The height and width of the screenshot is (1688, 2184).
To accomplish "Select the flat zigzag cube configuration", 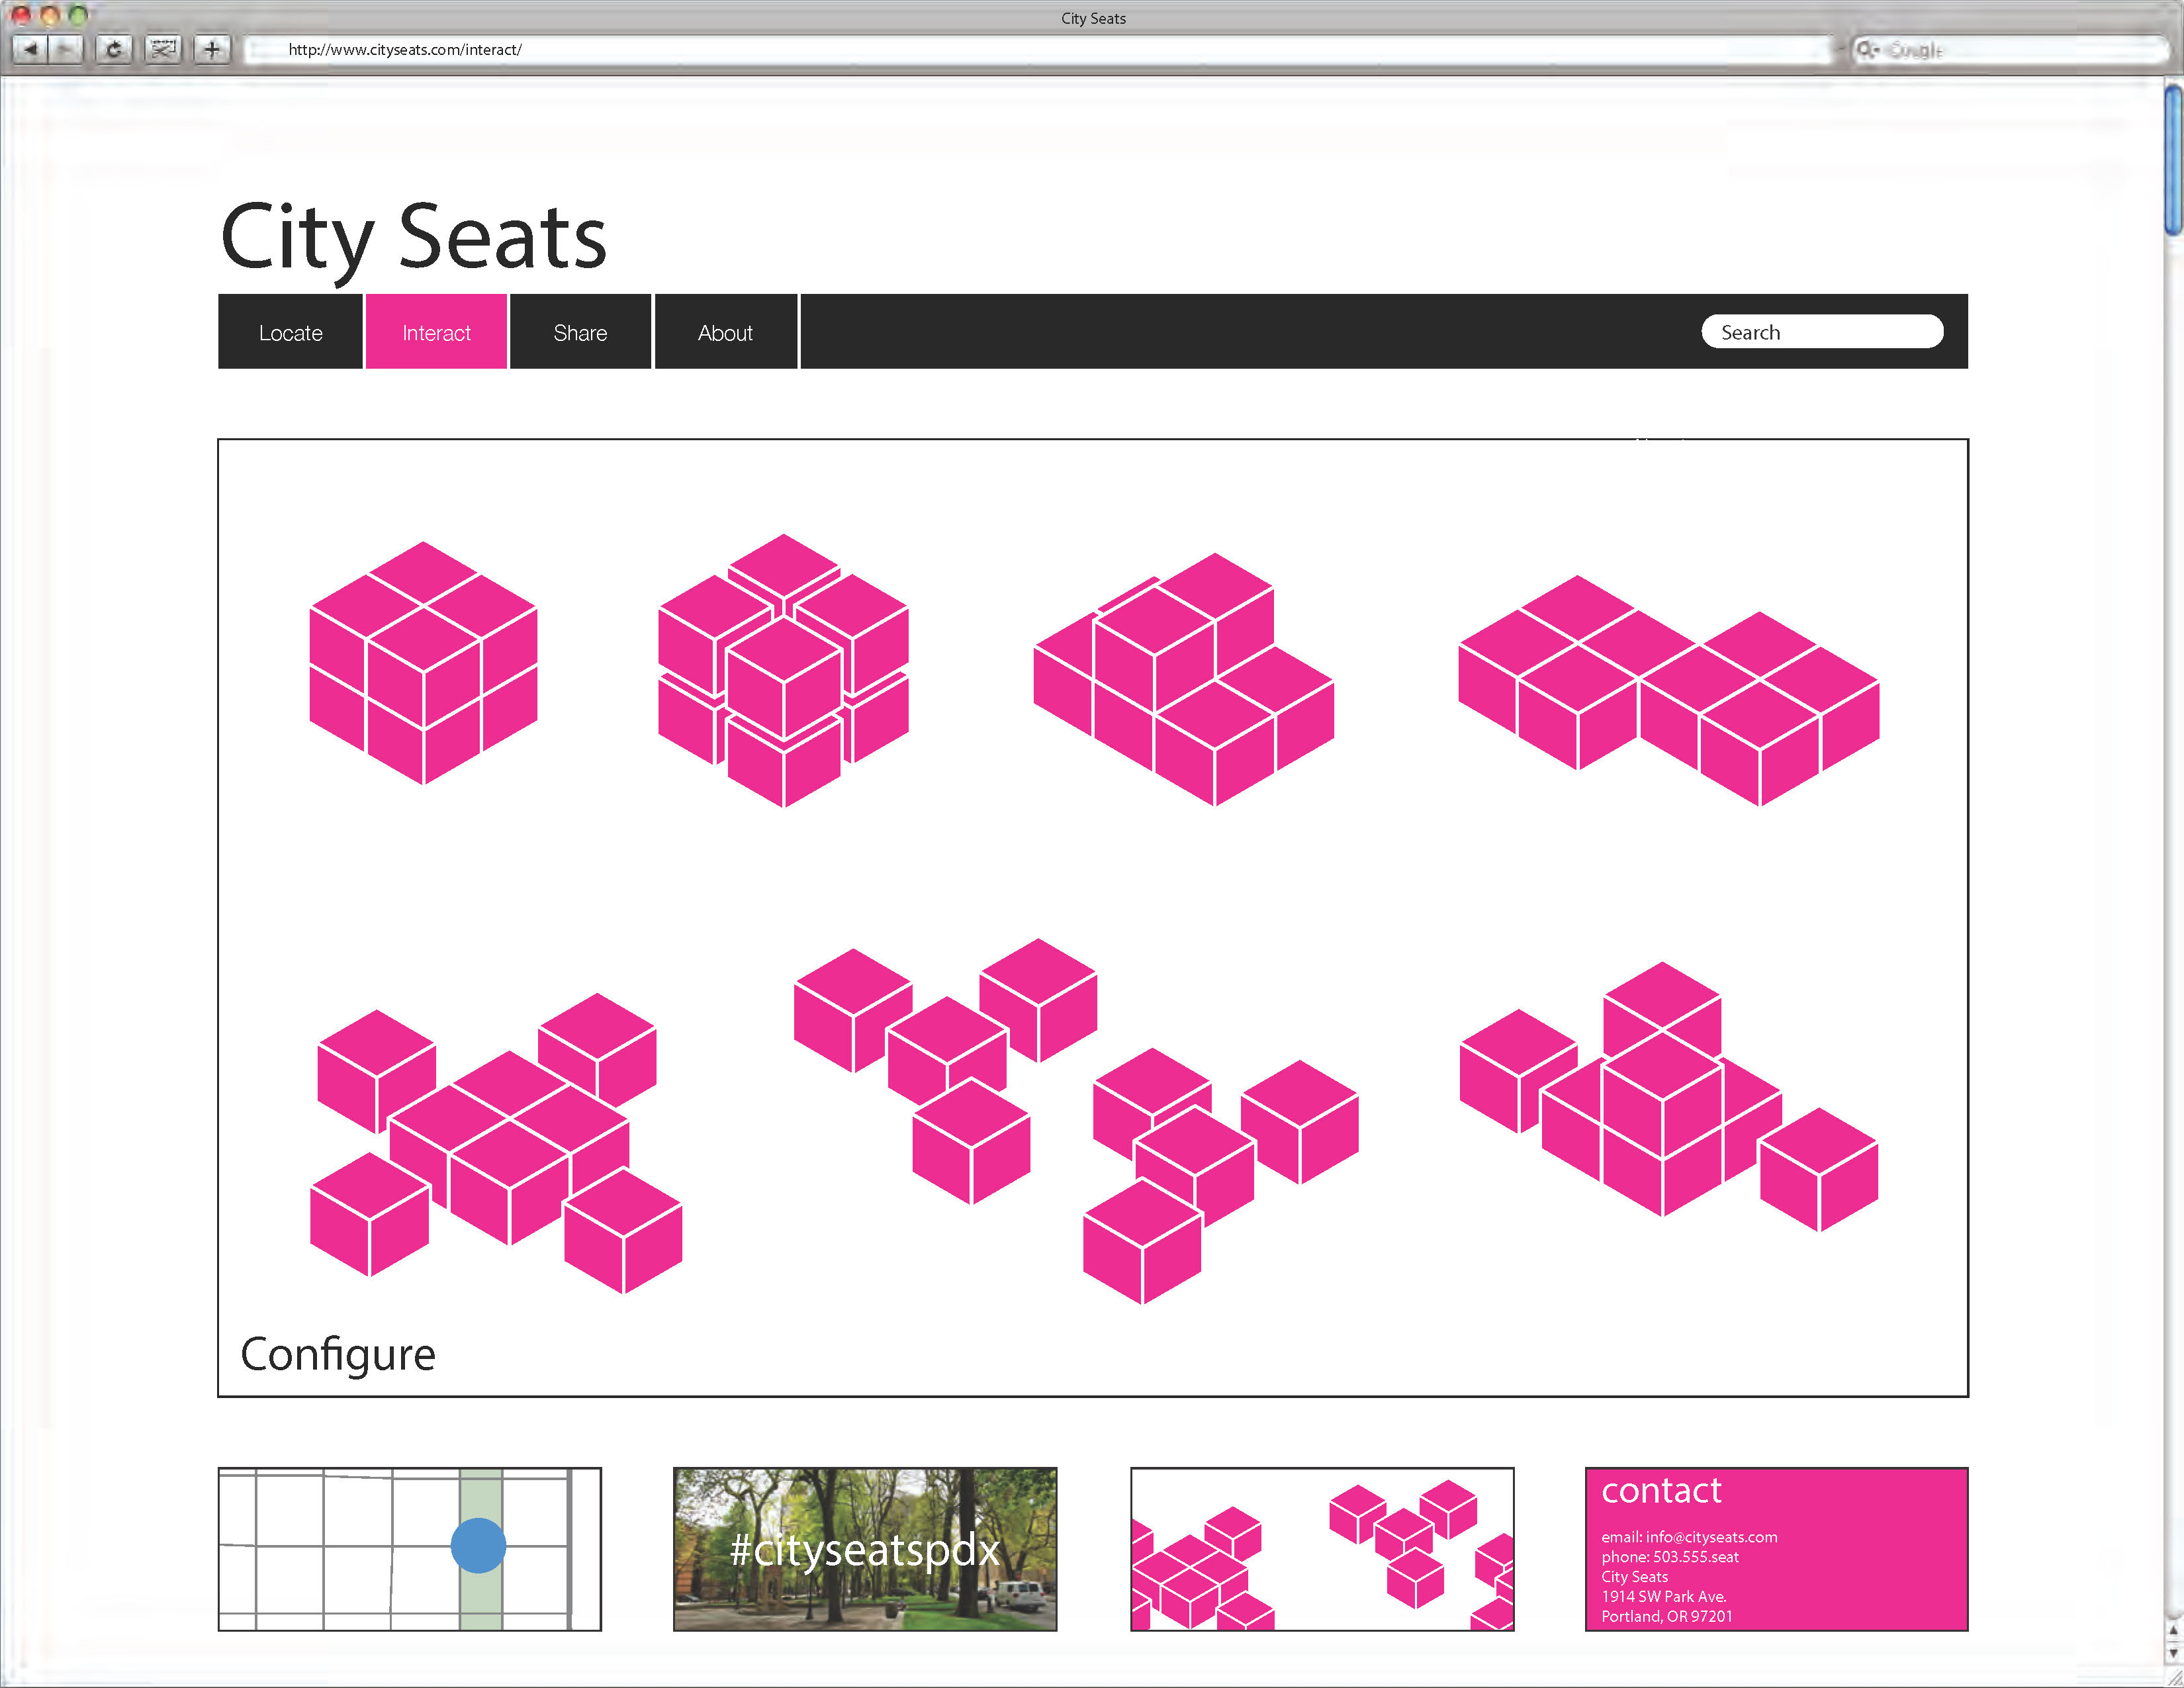I will (x=1668, y=690).
